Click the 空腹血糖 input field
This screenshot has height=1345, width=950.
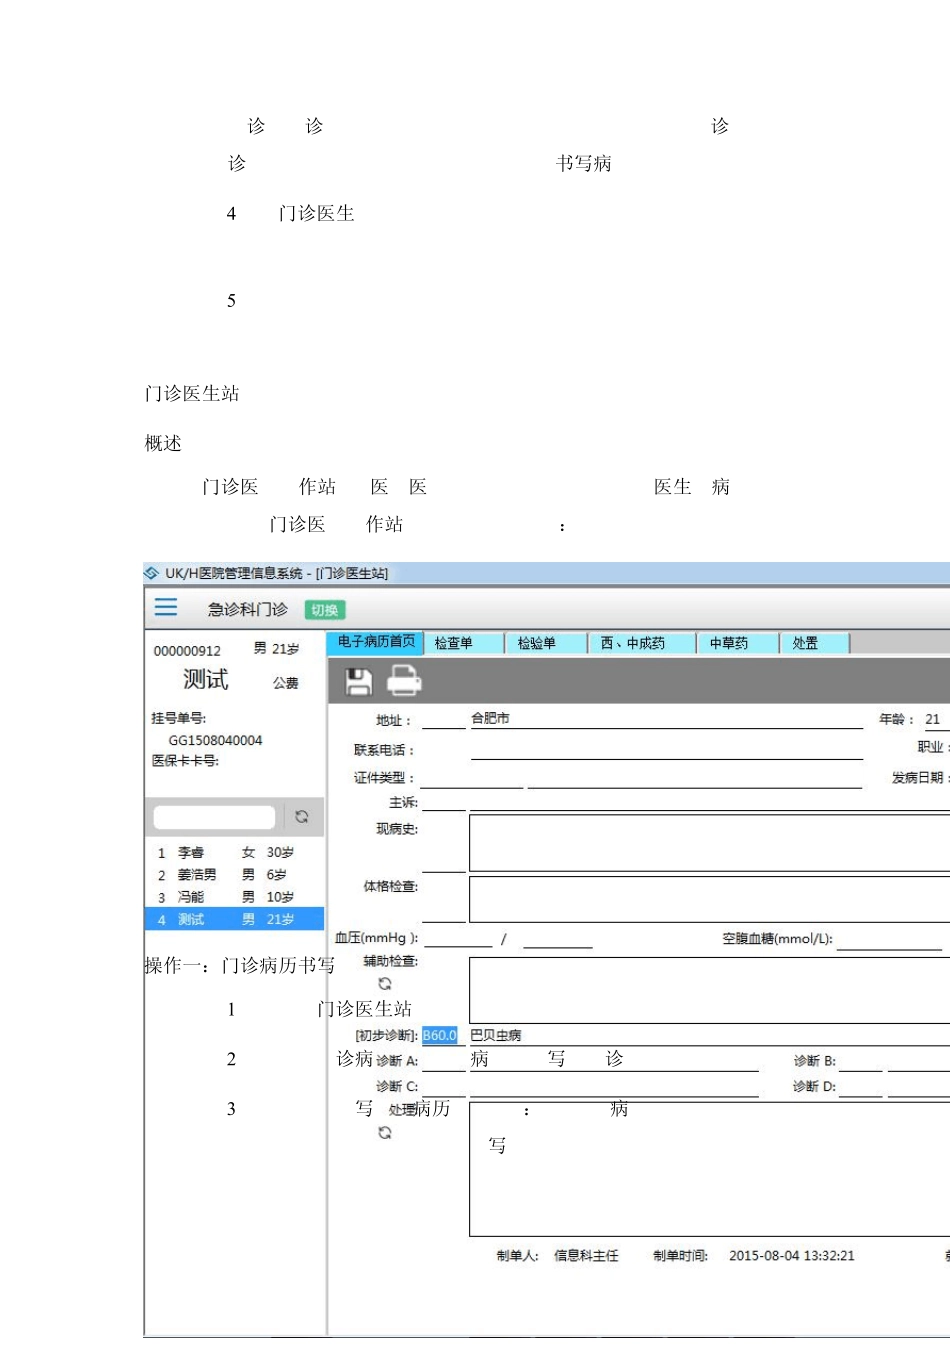click(890, 940)
